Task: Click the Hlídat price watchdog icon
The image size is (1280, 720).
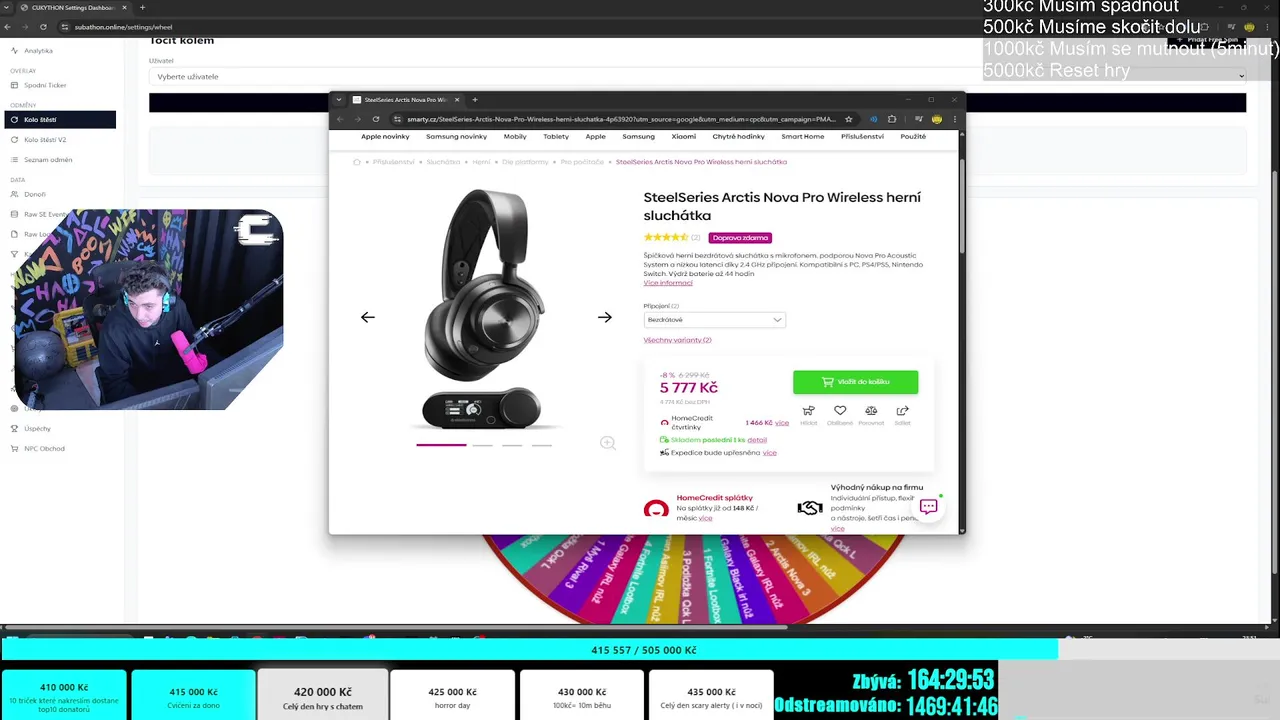Action: click(x=808, y=411)
